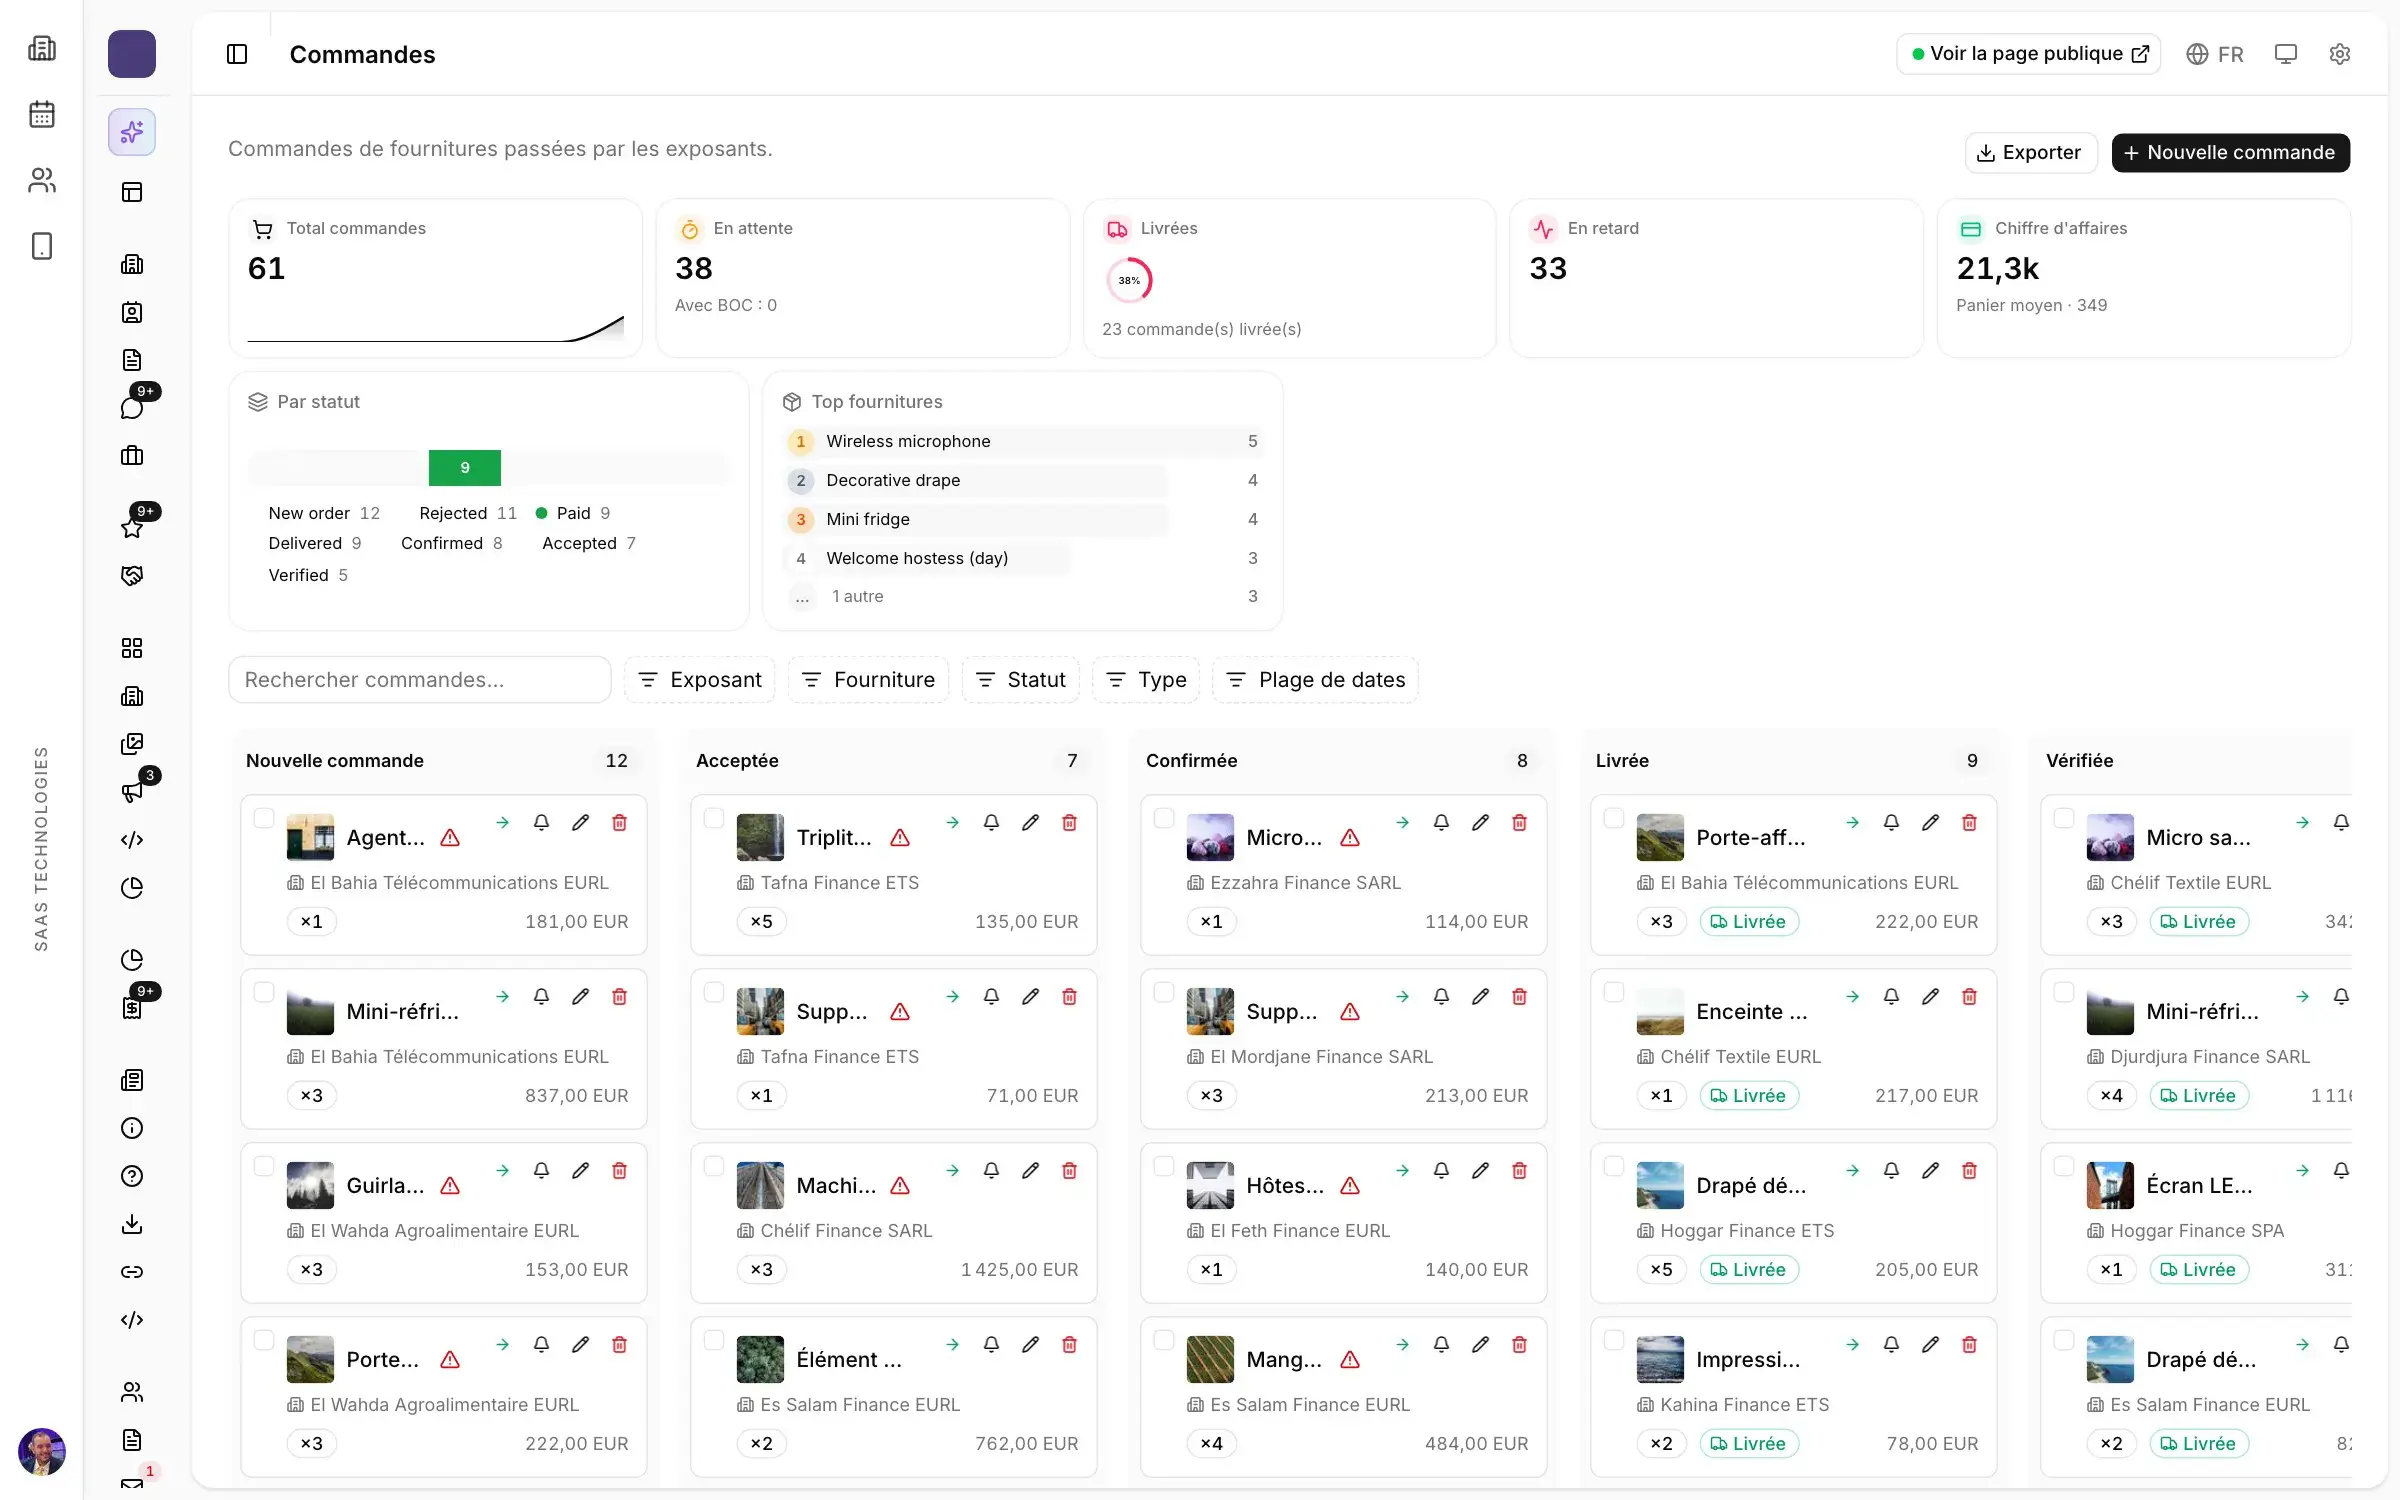Click the Nouvelle commande button
2400x1500 pixels.
pyautogui.click(x=2231, y=153)
